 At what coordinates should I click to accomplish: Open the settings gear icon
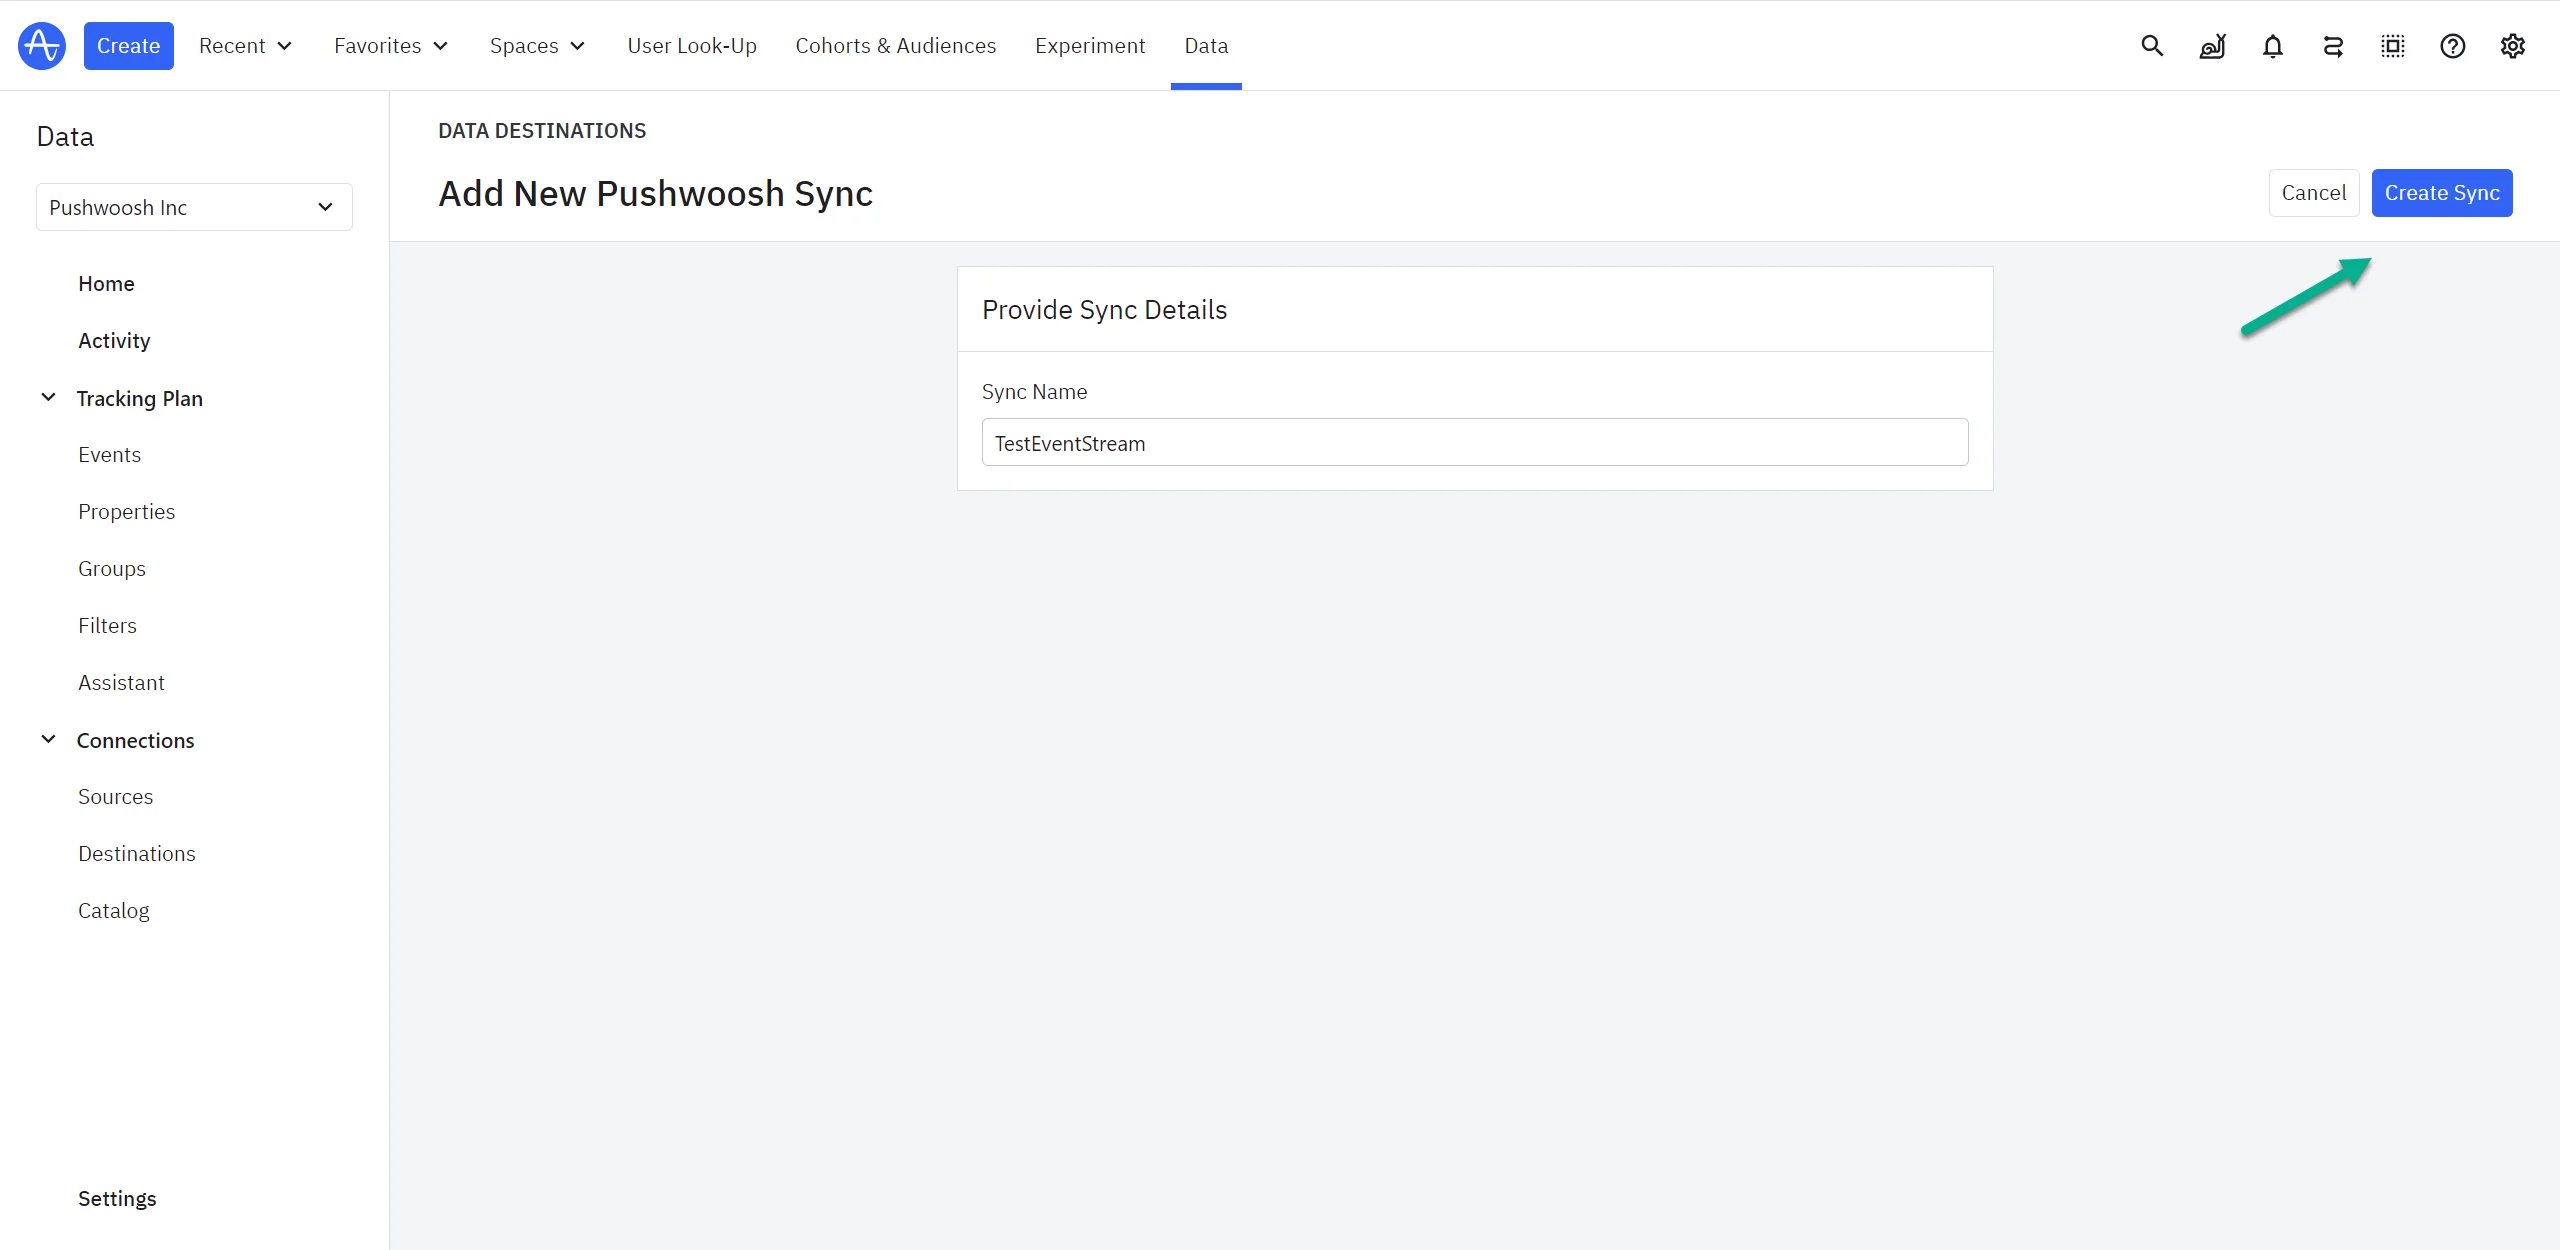[2512, 46]
